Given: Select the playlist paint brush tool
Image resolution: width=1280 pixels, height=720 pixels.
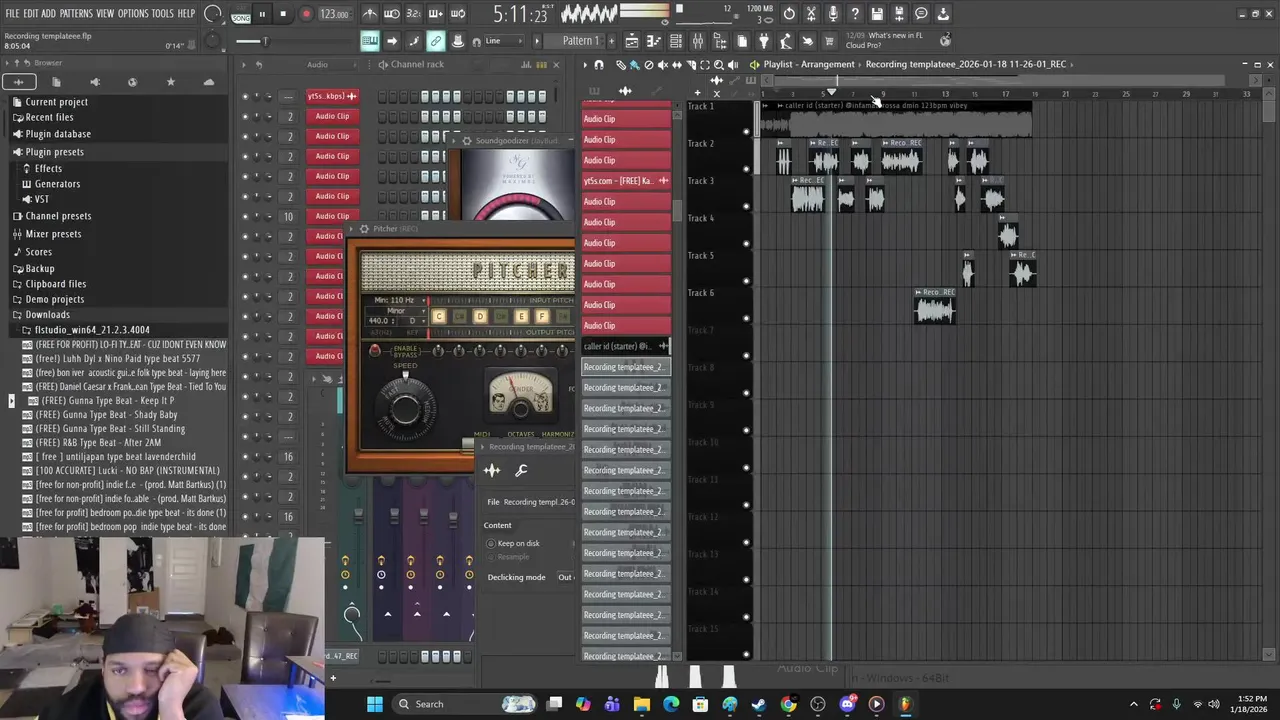Looking at the screenshot, I should (x=634, y=64).
